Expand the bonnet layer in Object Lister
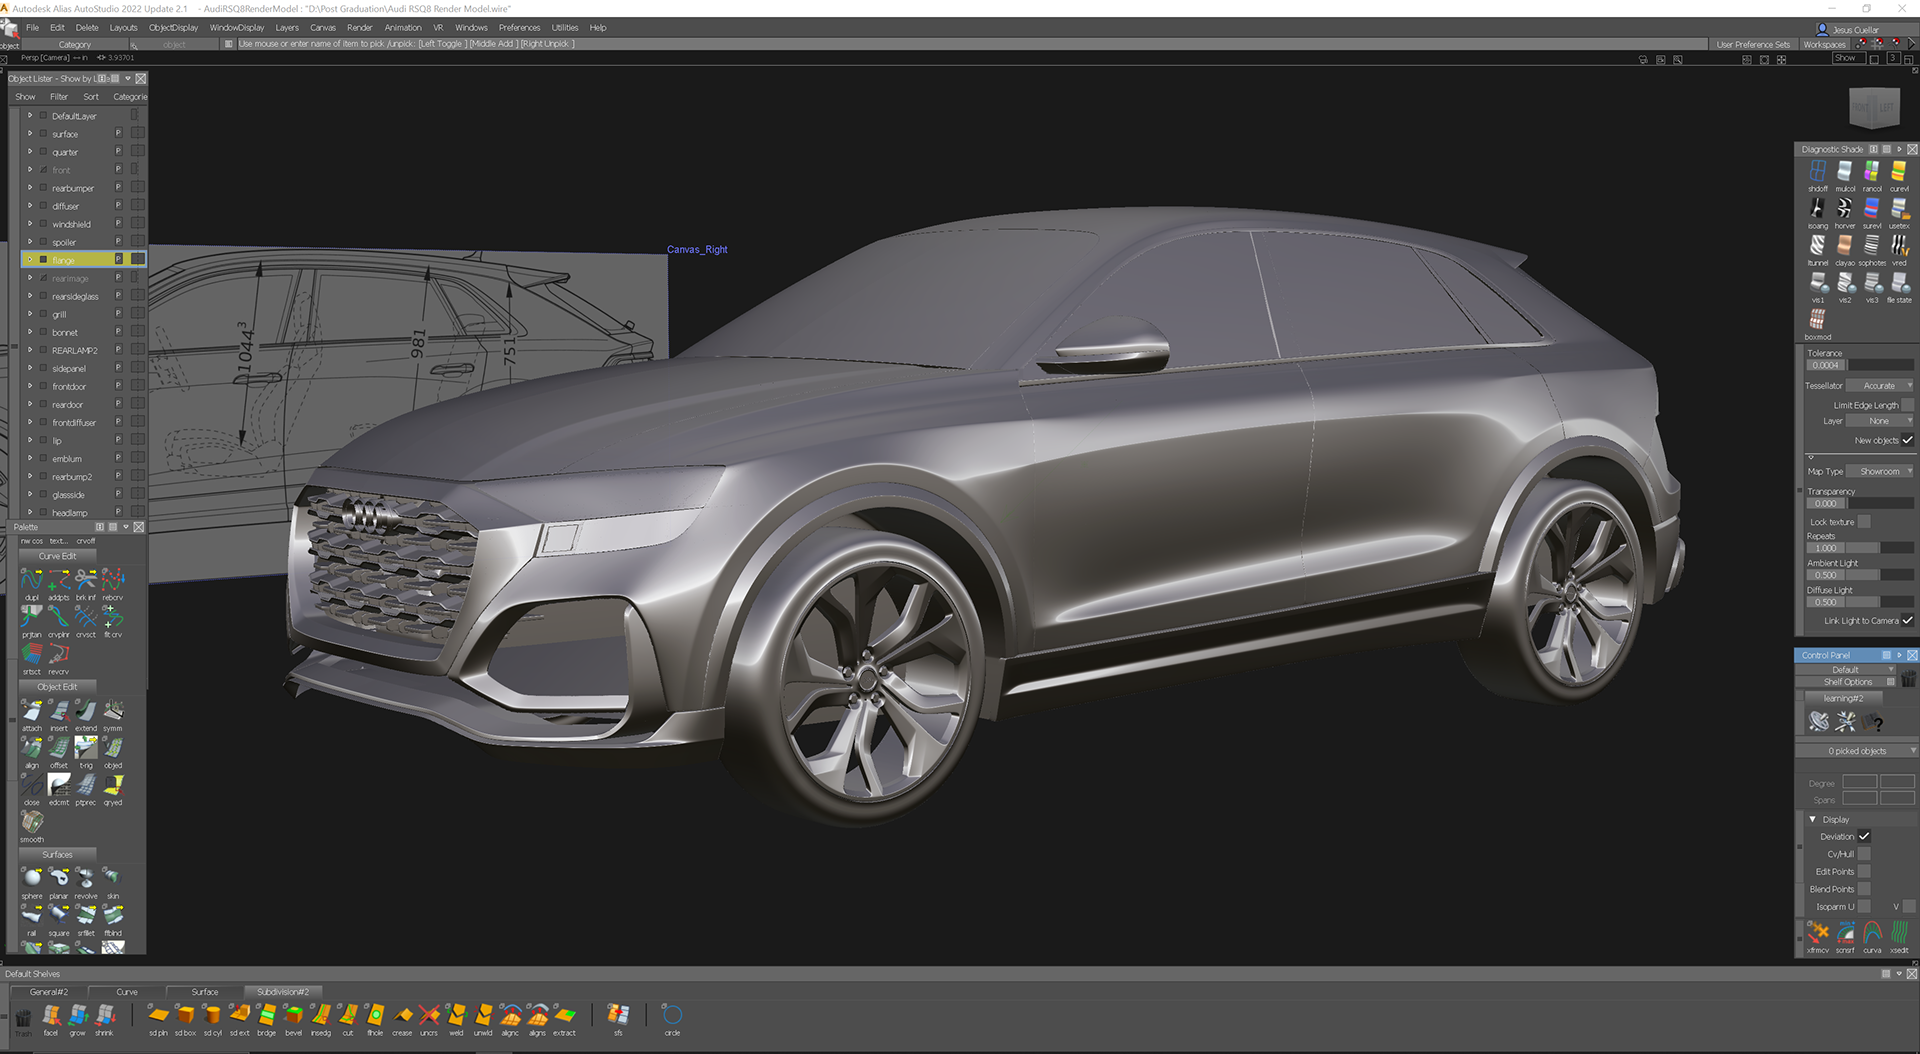Image resolution: width=1920 pixels, height=1054 pixels. pyautogui.click(x=30, y=332)
